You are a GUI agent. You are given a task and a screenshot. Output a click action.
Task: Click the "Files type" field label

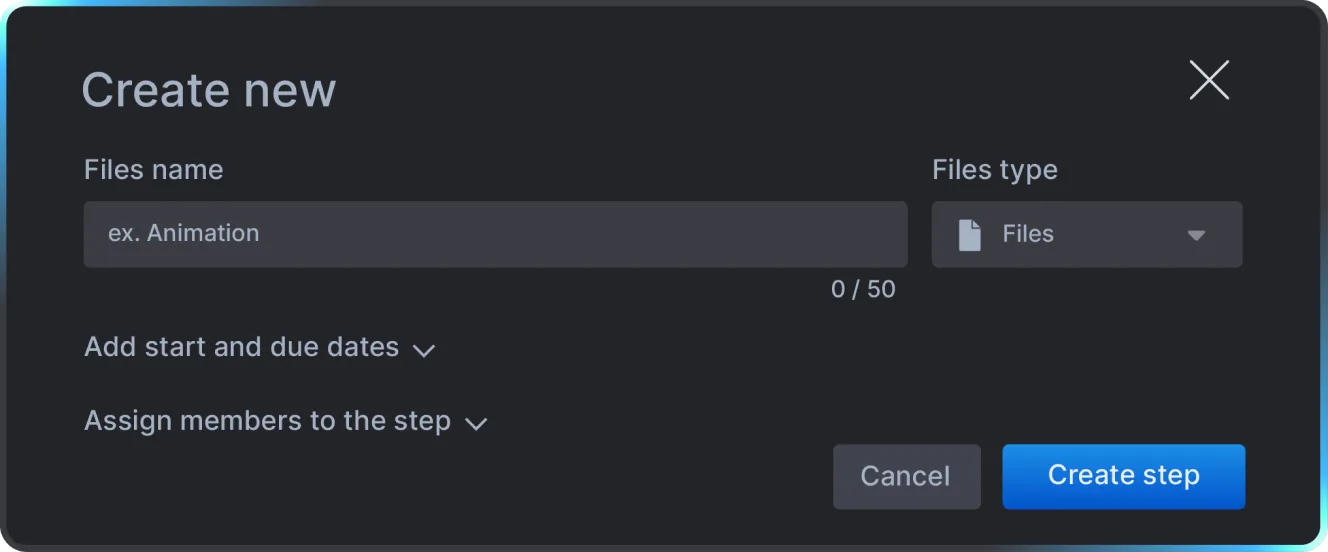click(994, 170)
